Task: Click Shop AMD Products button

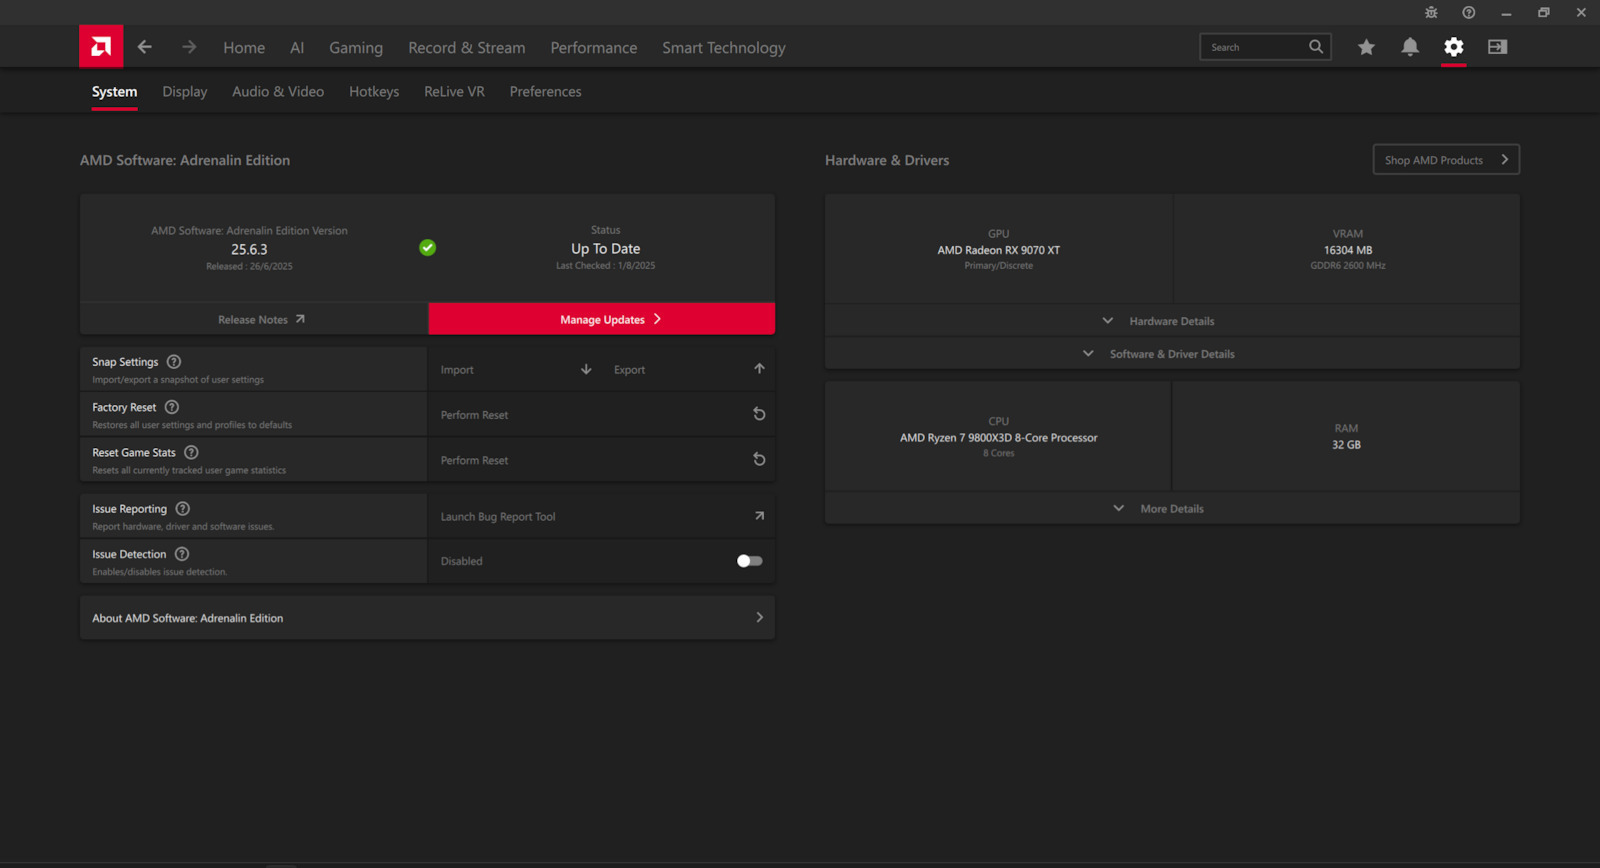Action: [x=1446, y=160]
